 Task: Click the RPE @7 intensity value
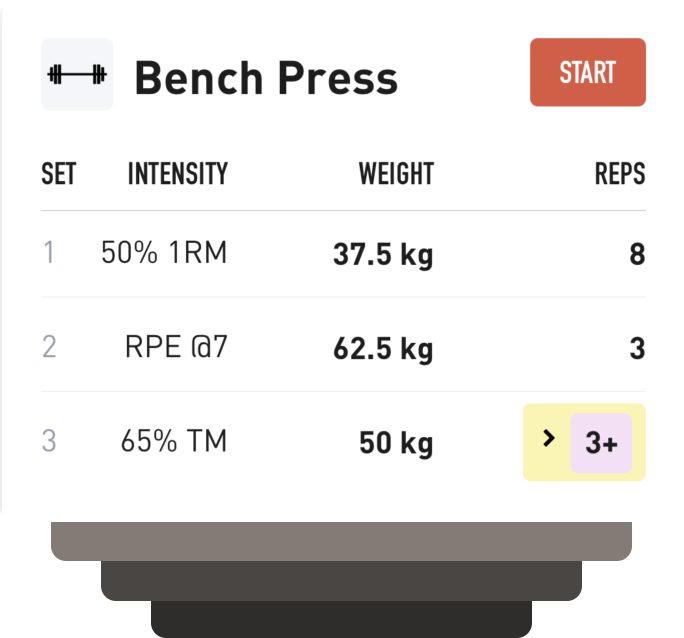pyautogui.click(x=176, y=347)
